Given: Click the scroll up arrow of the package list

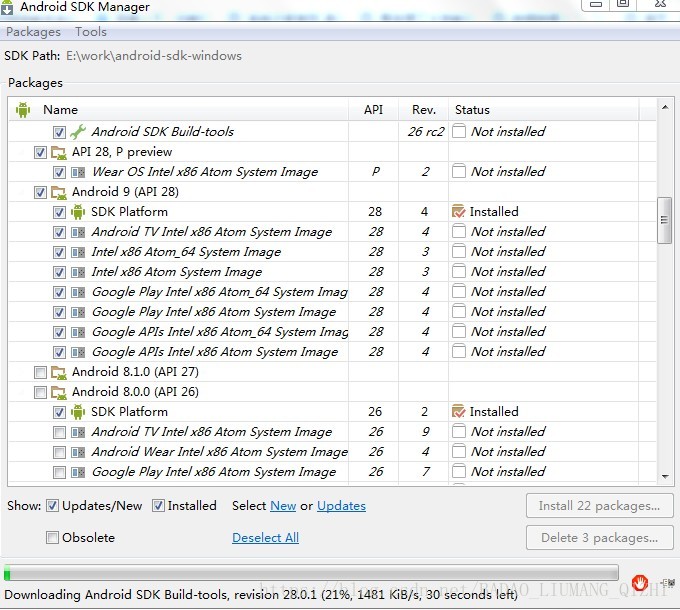Looking at the screenshot, I should [x=664, y=107].
